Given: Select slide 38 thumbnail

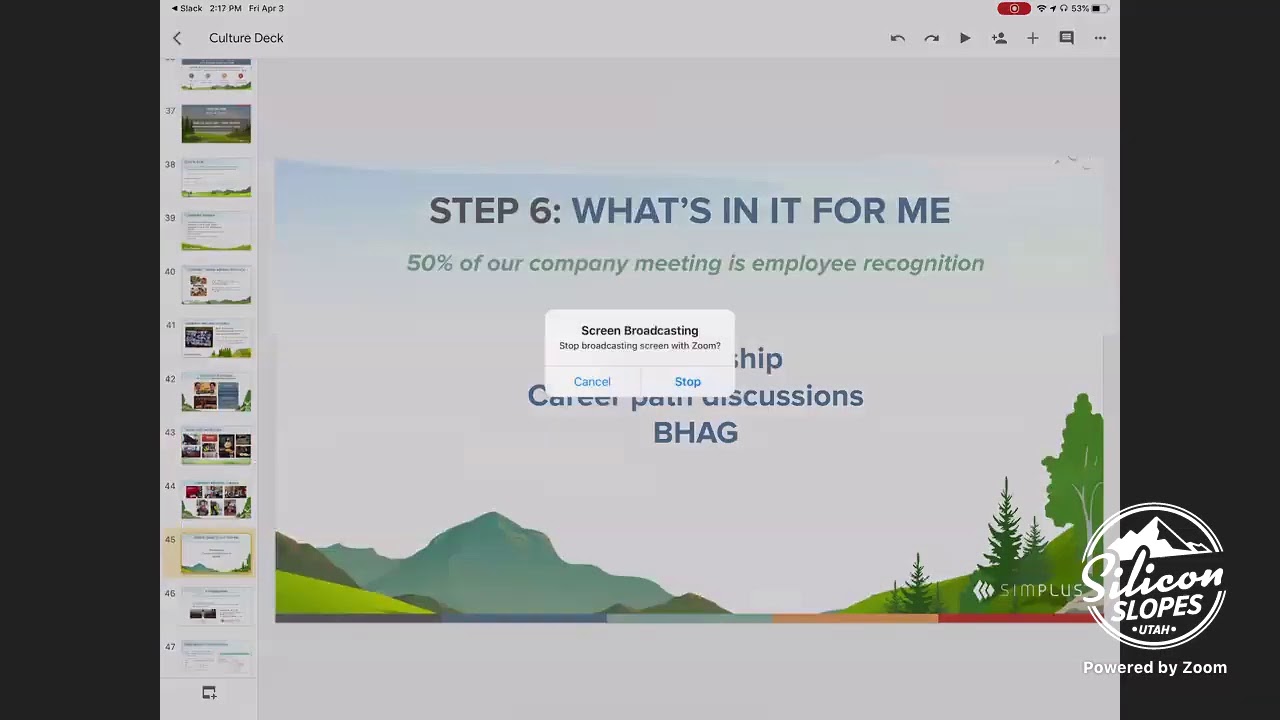Looking at the screenshot, I should click(x=216, y=177).
